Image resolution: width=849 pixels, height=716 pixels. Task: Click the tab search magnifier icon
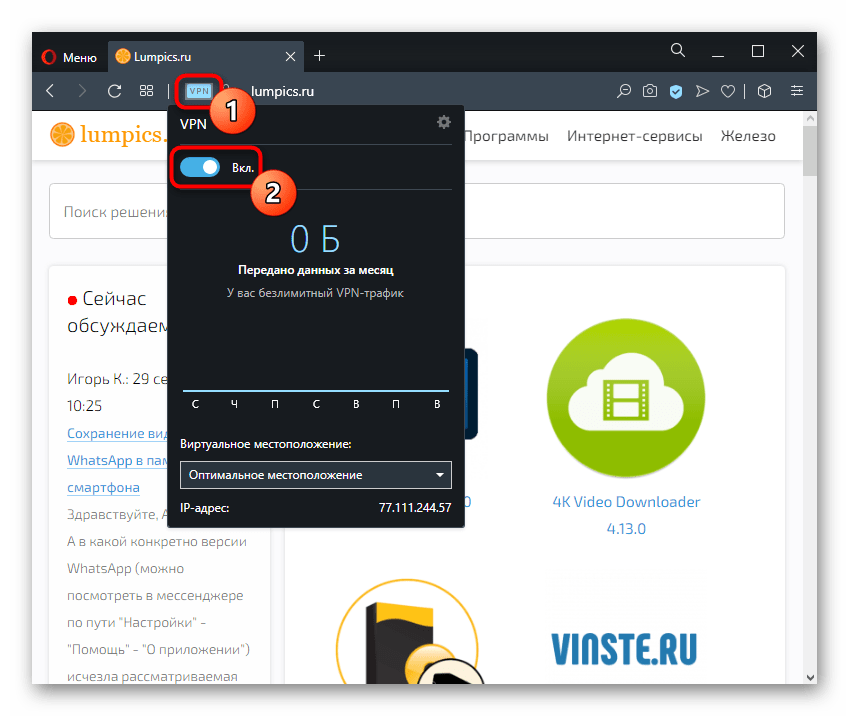coord(678,51)
